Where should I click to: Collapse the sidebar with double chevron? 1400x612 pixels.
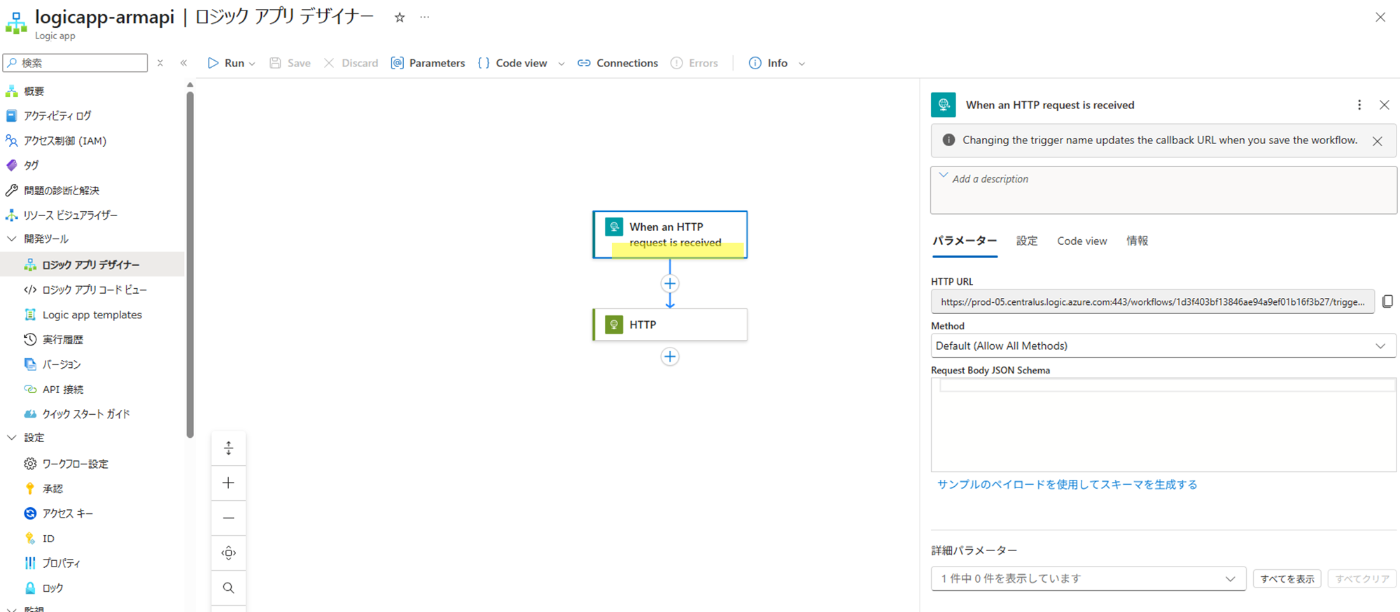coord(183,63)
